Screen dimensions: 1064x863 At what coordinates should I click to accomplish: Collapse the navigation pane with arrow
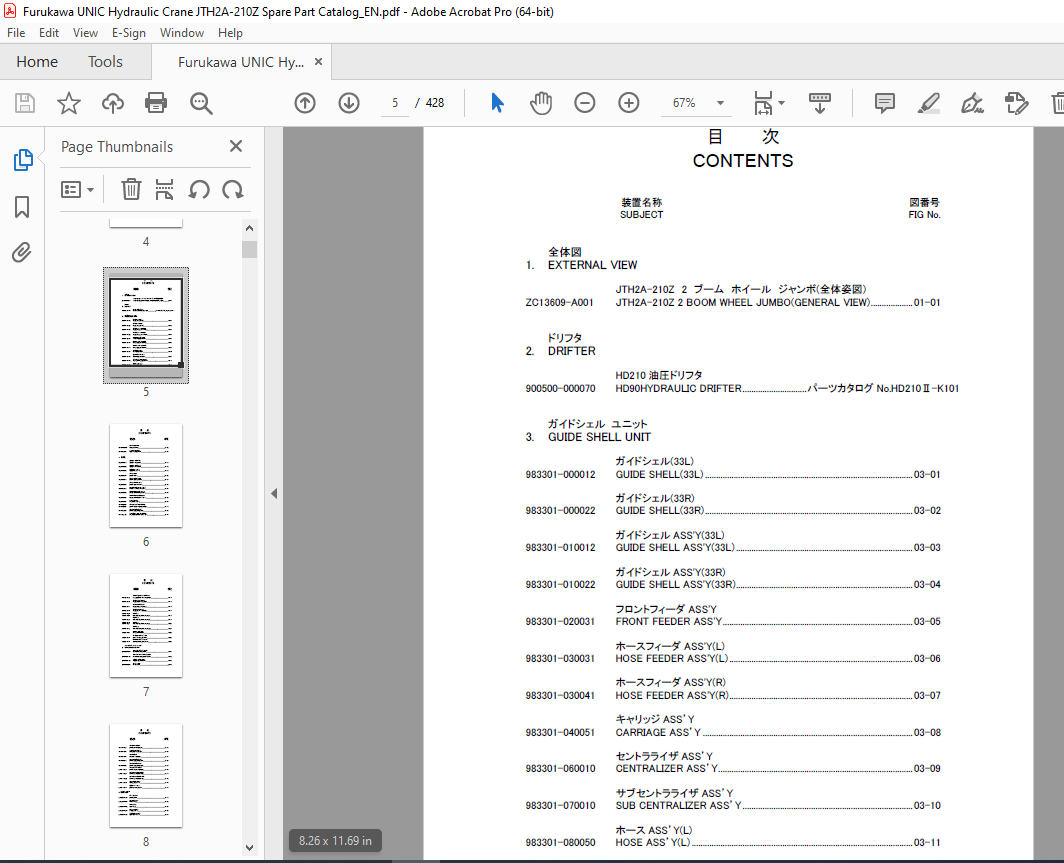click(274, 493)
